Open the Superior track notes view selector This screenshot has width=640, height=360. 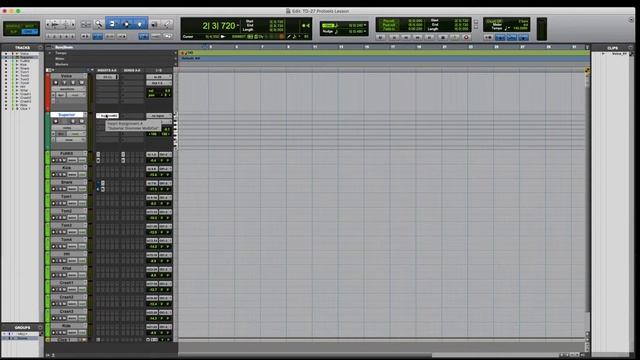68,128
